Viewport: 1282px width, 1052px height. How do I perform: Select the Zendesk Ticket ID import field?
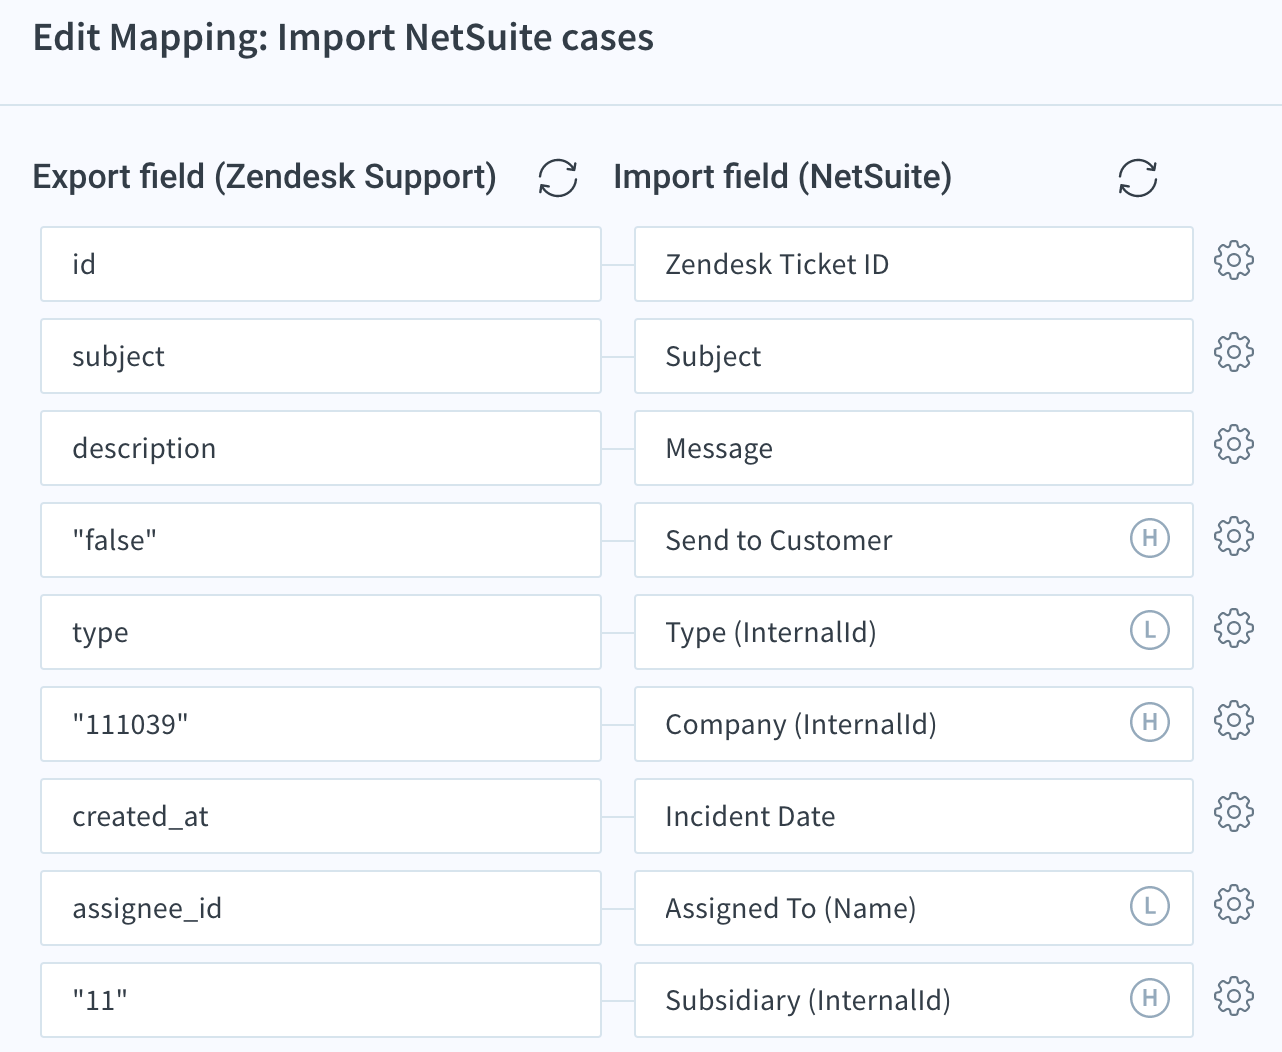[x=914, y=264]
